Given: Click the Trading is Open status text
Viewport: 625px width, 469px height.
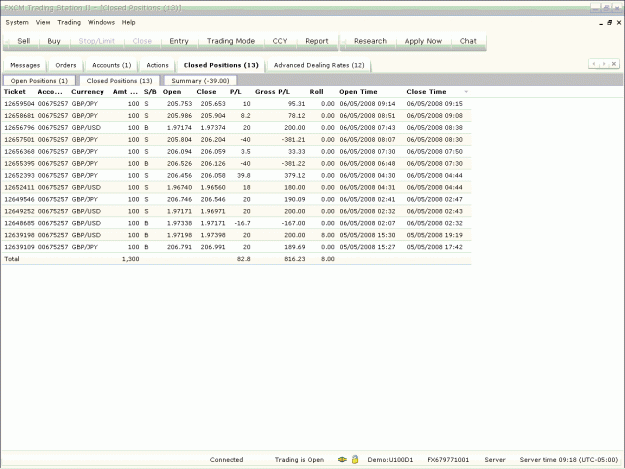Looking at the screenshot, I should (x=299, y=460).
